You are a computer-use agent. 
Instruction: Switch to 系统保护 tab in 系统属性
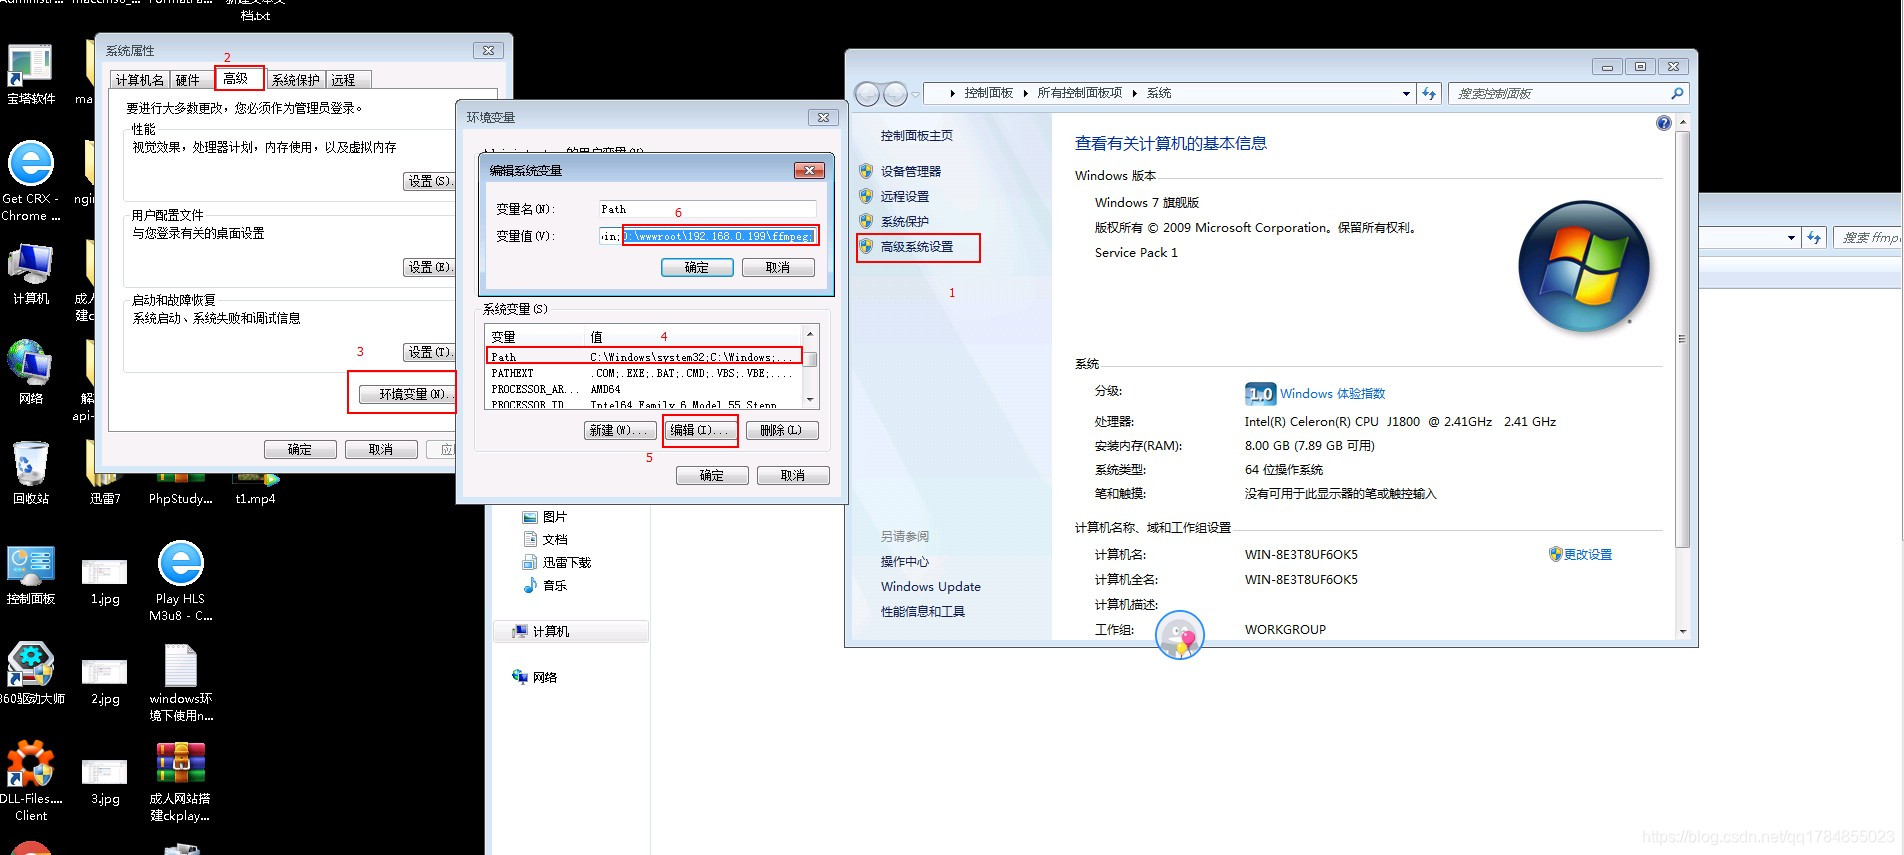pos(296,80)
